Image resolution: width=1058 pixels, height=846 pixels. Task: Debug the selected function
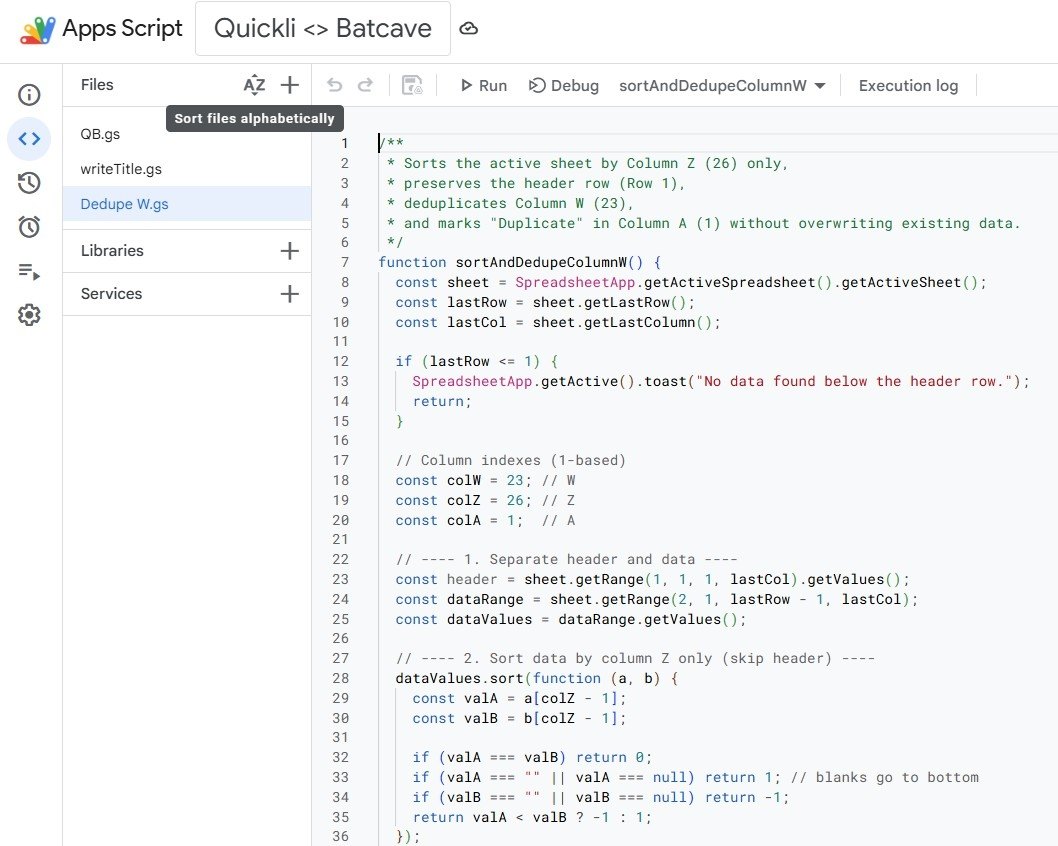[x=564, y=86]
